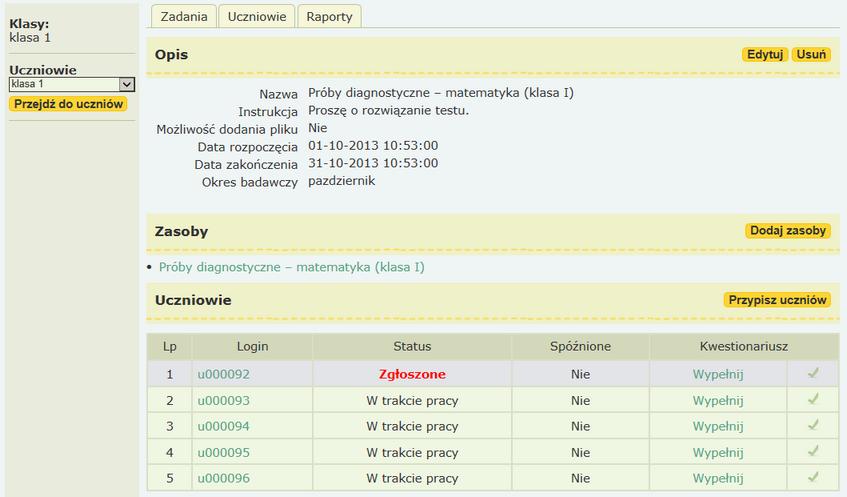
Task: Click the Dodaj zasoby button
Action: tap(788, 231)
